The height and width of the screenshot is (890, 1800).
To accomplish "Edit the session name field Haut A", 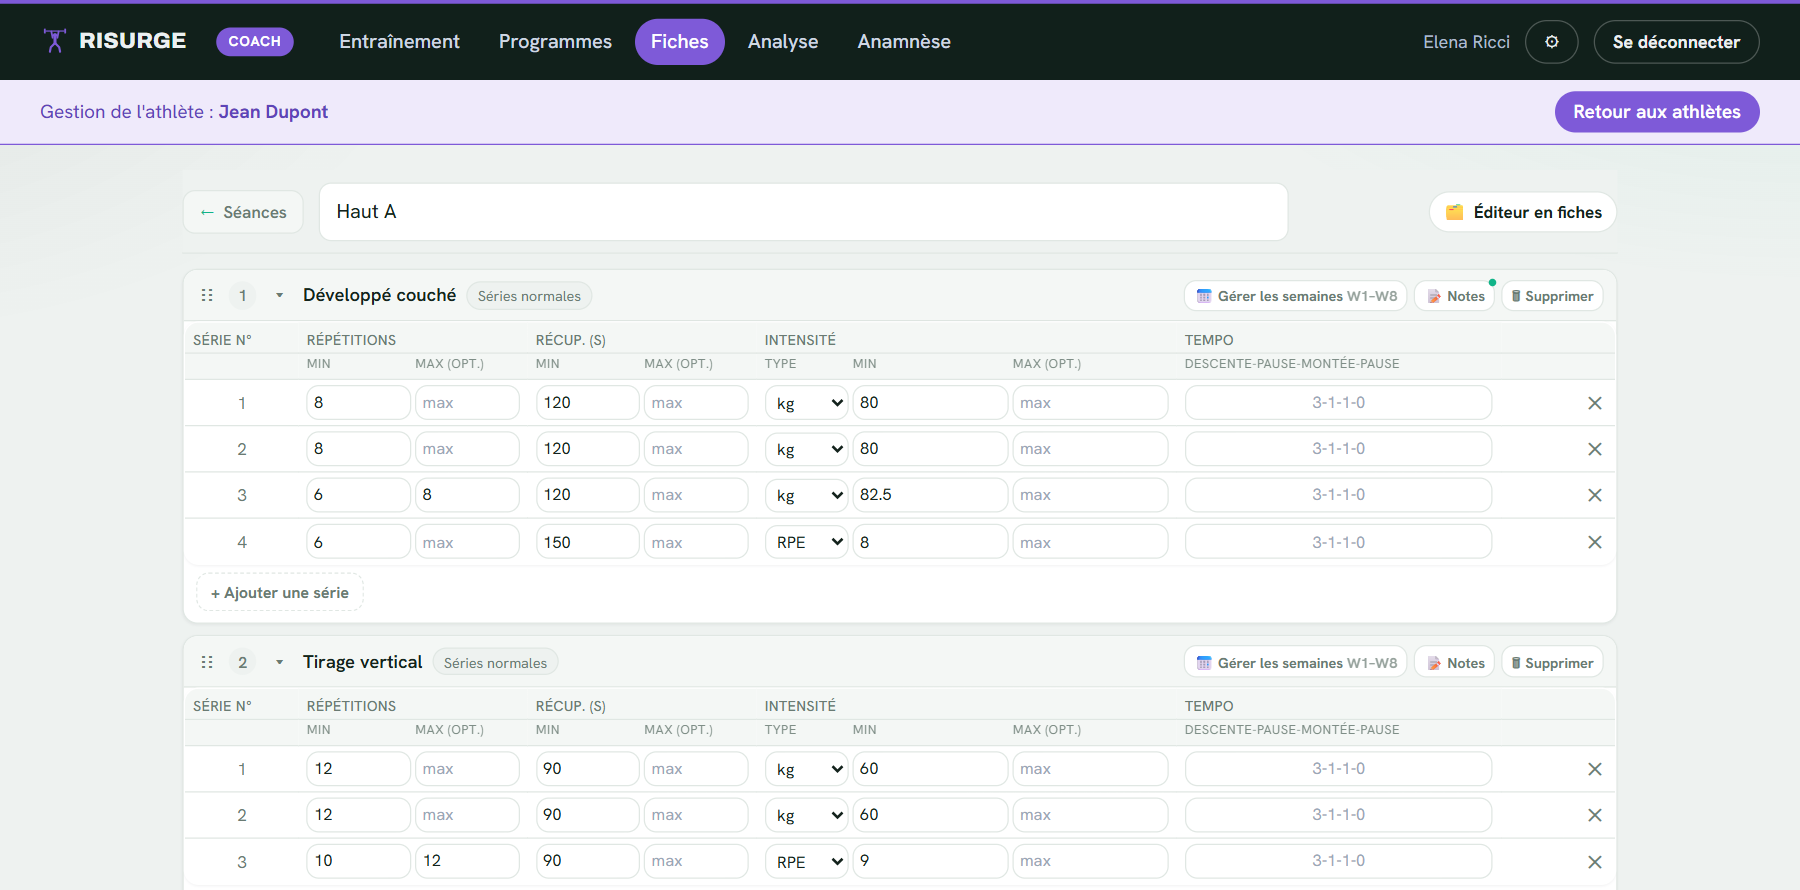I will (803, 212).
